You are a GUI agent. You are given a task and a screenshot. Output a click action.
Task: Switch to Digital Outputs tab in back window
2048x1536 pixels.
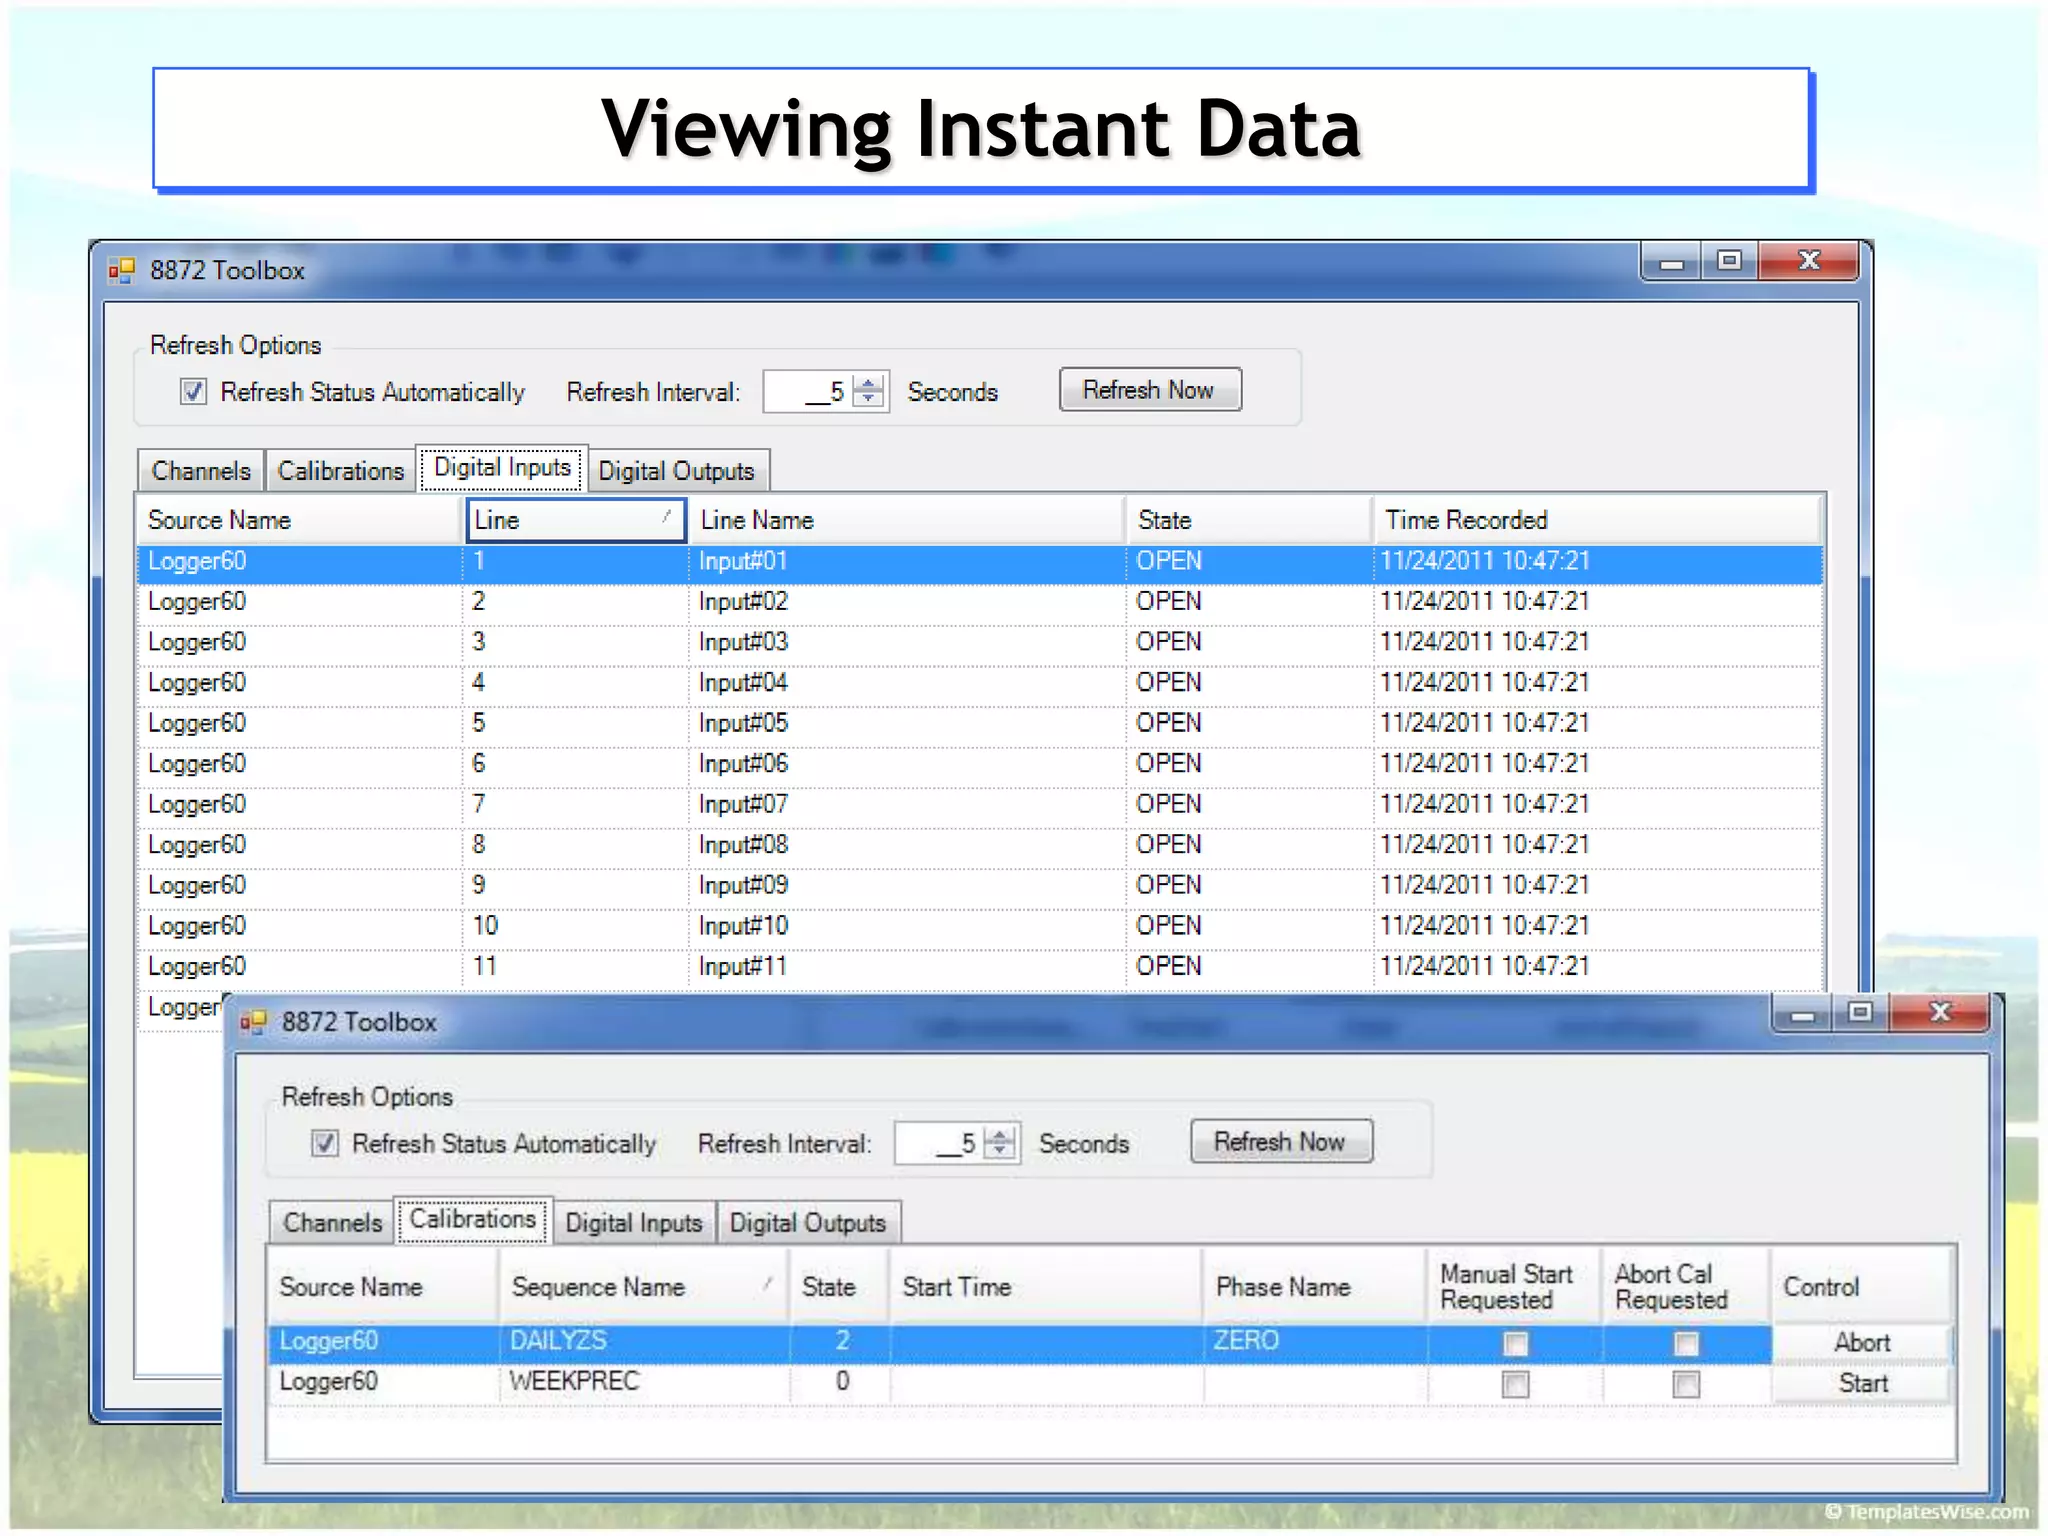(x=677, y=471)
